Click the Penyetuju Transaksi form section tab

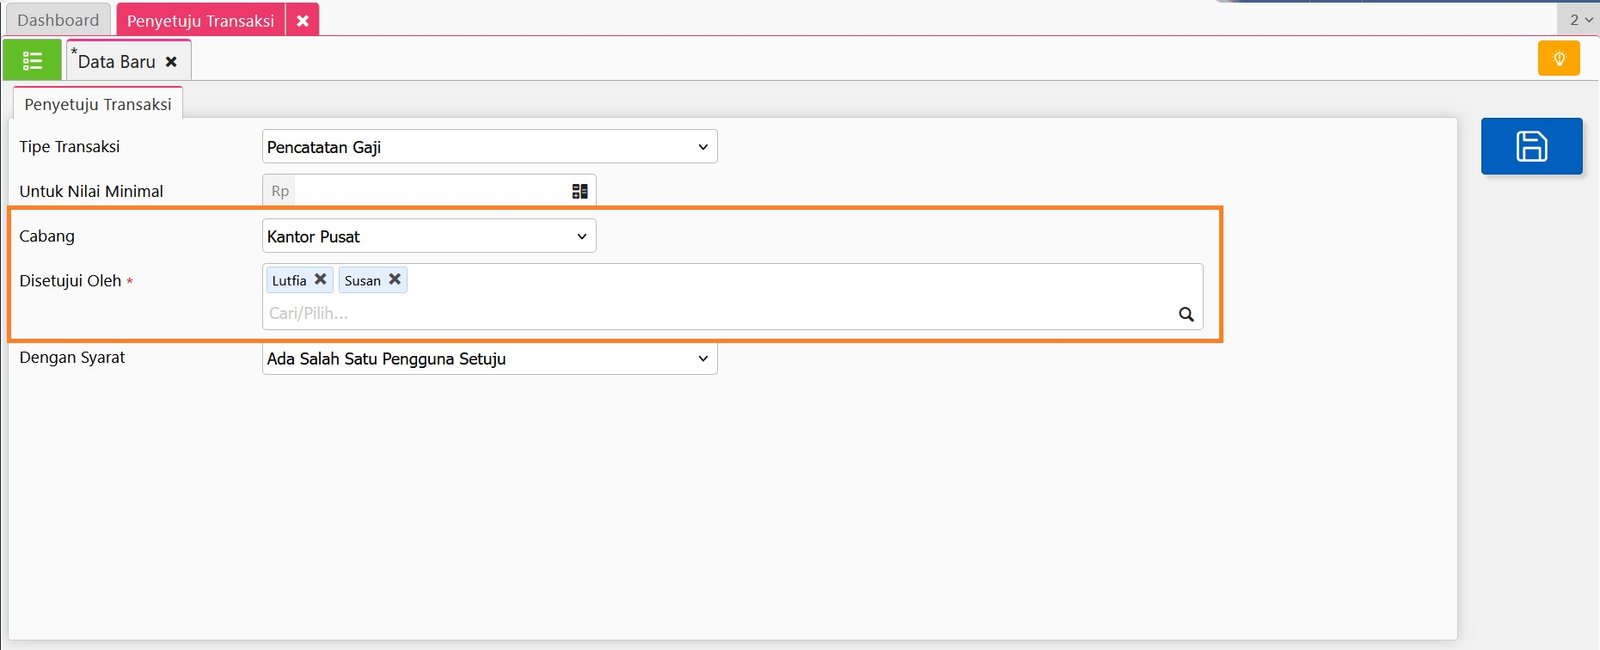tap(97, 104)
